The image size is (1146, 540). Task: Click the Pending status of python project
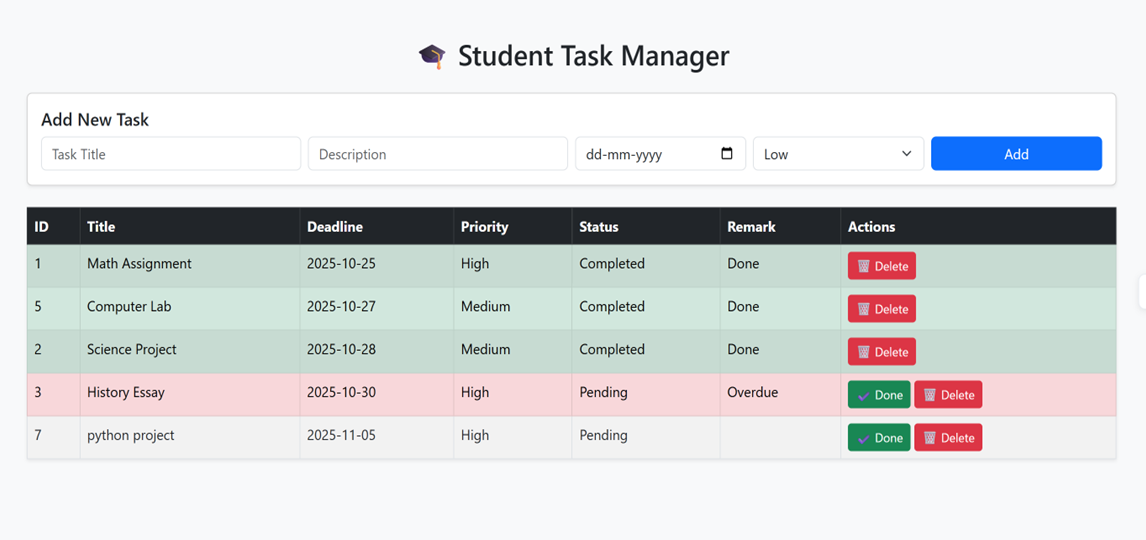(x=604, y=436)
